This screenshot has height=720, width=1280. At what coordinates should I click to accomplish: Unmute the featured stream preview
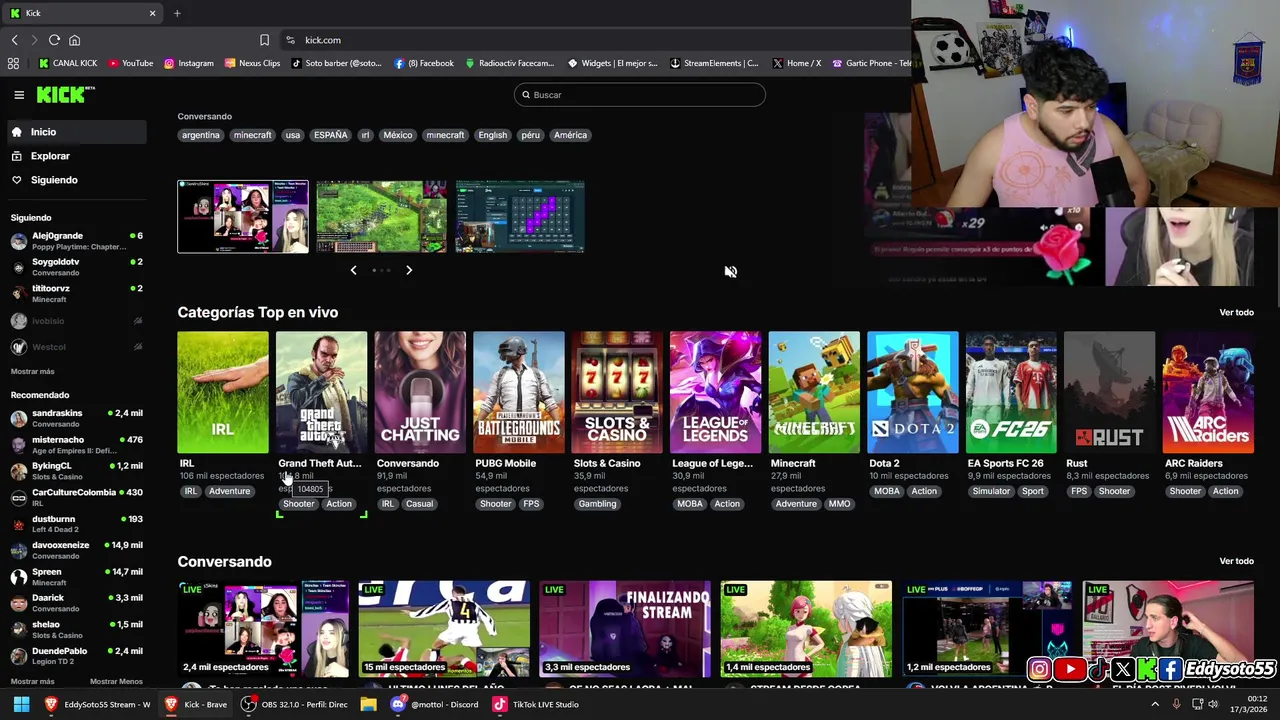click(731, 272)
